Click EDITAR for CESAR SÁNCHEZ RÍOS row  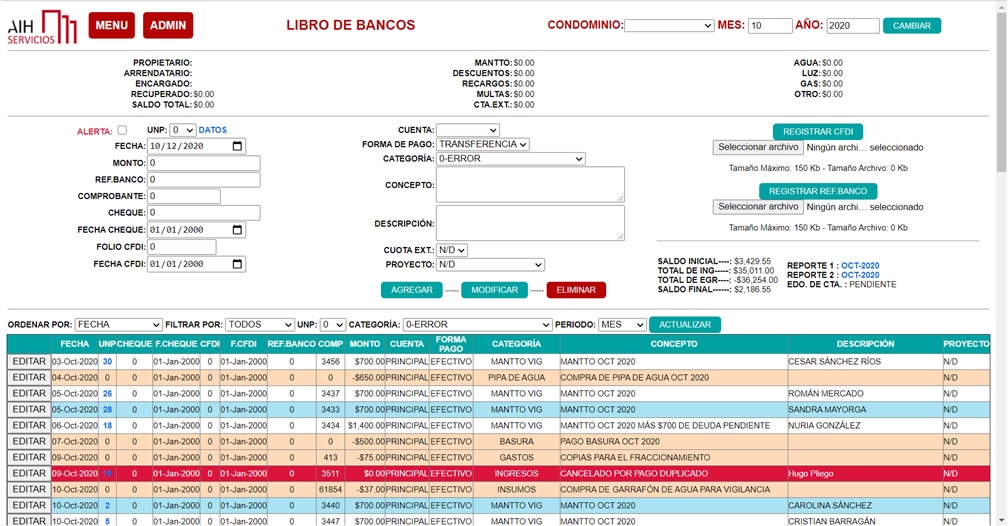[29, 361]
